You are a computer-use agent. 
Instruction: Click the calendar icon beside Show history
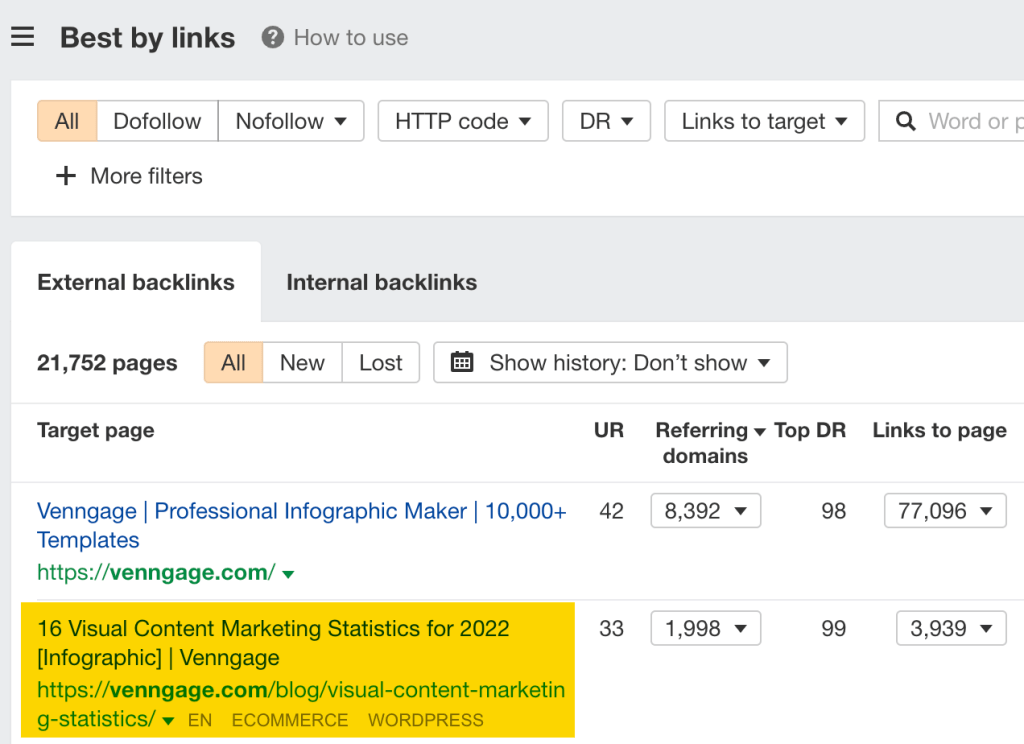461,362
